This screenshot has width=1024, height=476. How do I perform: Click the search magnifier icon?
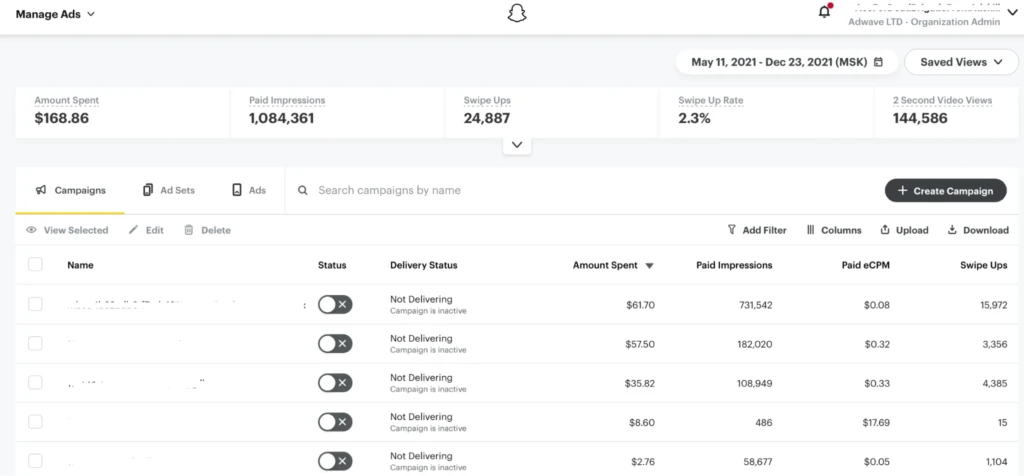[302, 191]
